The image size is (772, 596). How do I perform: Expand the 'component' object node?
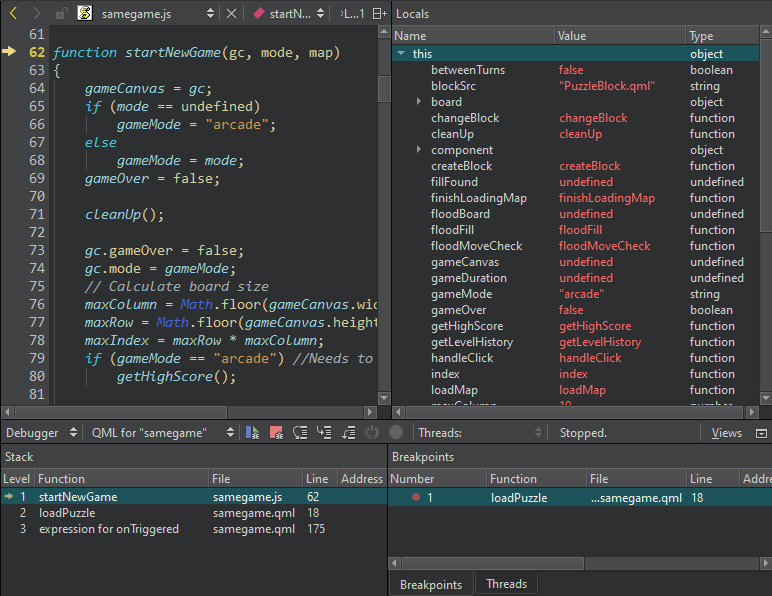pos(419,150)
